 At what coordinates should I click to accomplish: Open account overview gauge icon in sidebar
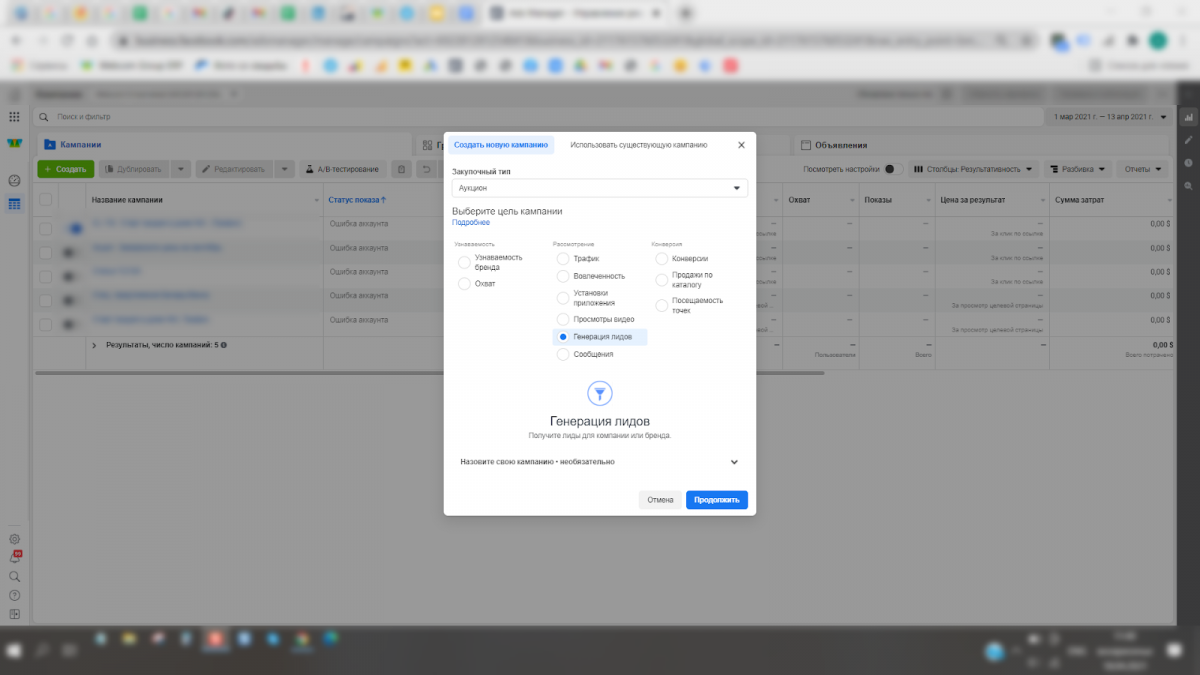[x=14, y=181]
